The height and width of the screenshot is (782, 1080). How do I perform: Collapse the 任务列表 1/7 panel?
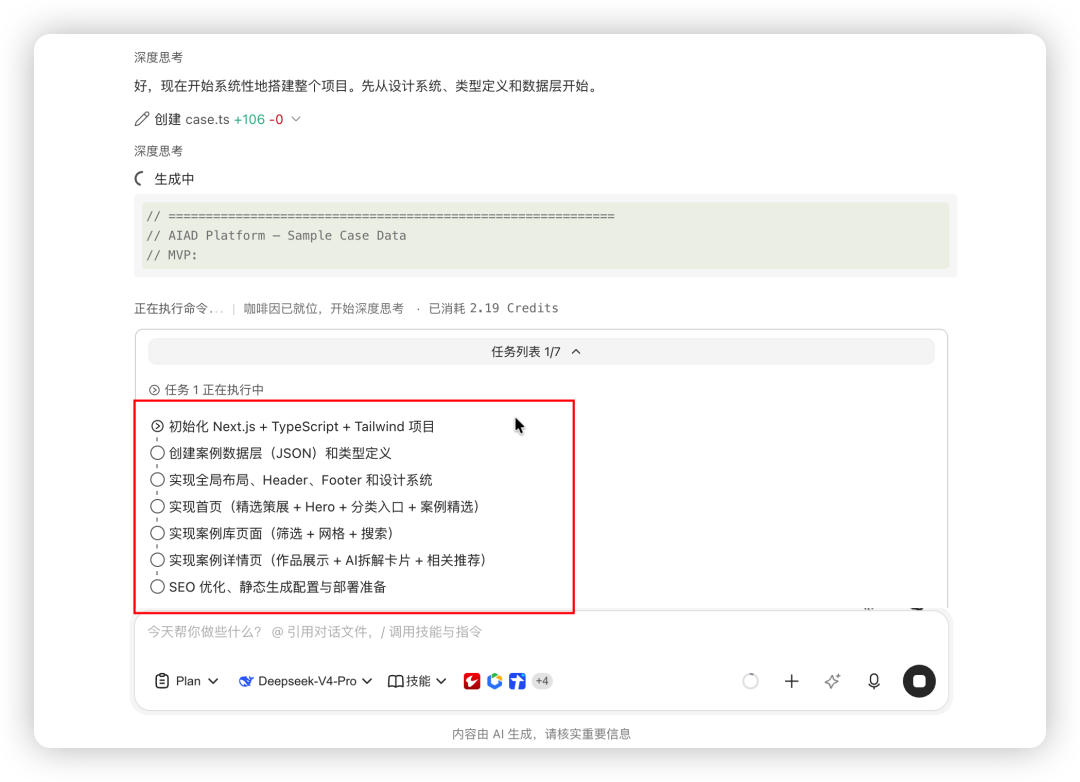click(x=541, y=352)
